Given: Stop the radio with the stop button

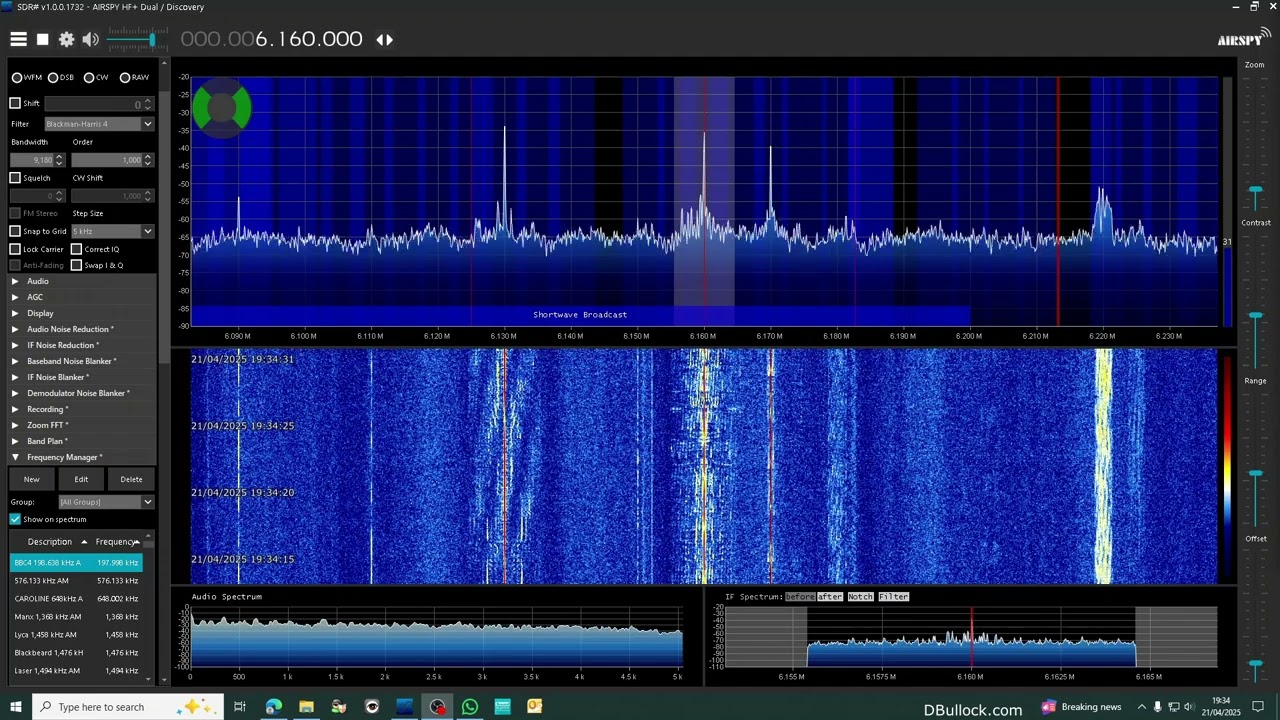Looking at the screenshot, I should pos(43,39).
